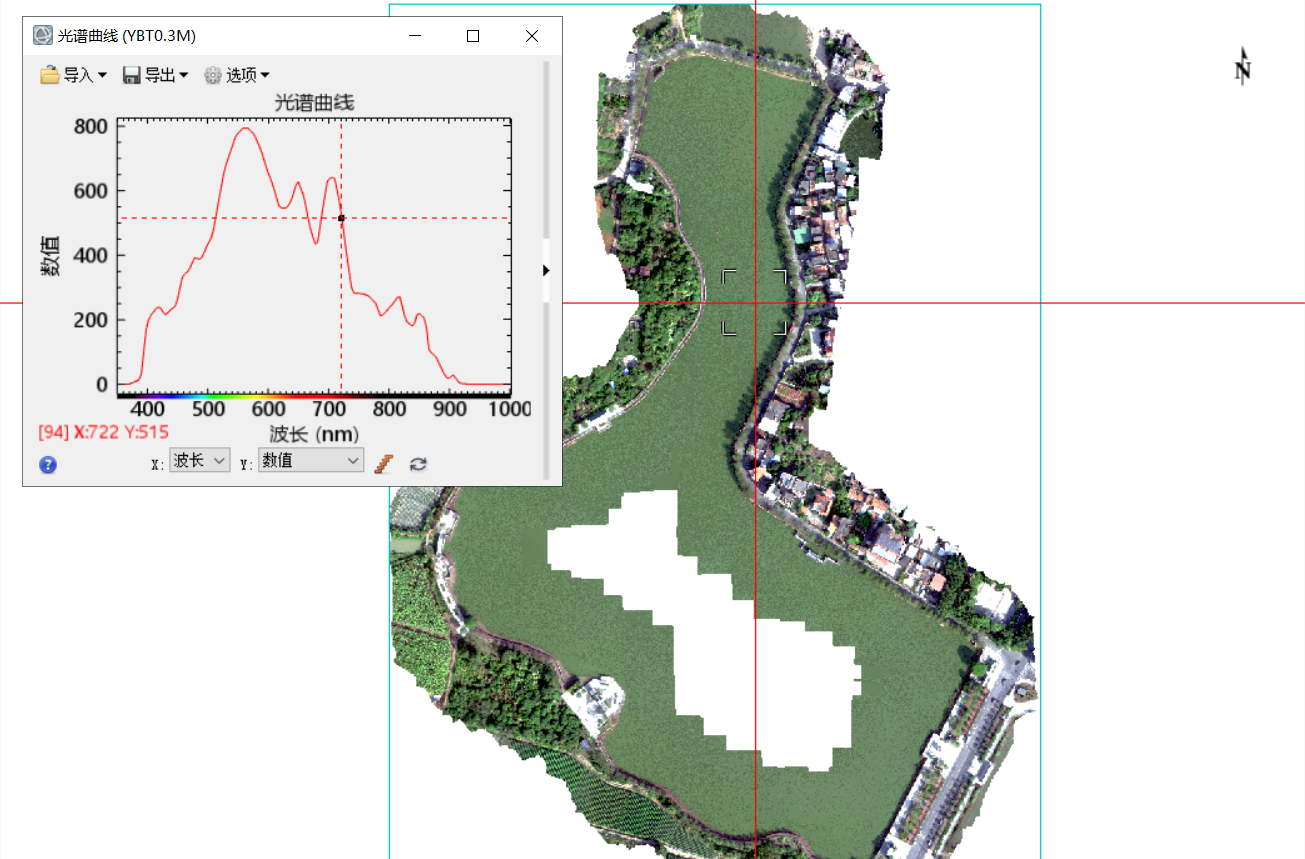Expand the side panel with the black arrow
The image size is (1305, 859).
pyautogui.click(x=545, y=270)
